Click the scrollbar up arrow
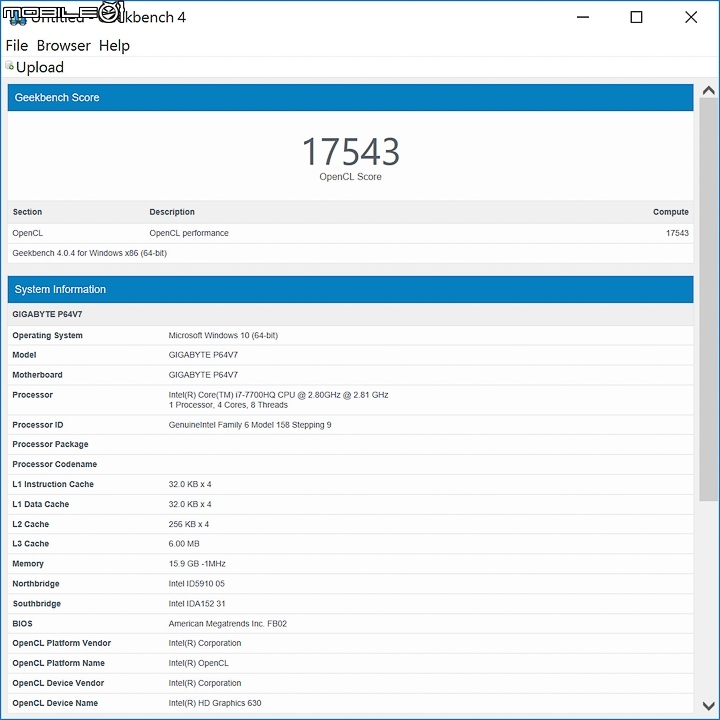This screenshot has width=720, height=720. (709, 90)
